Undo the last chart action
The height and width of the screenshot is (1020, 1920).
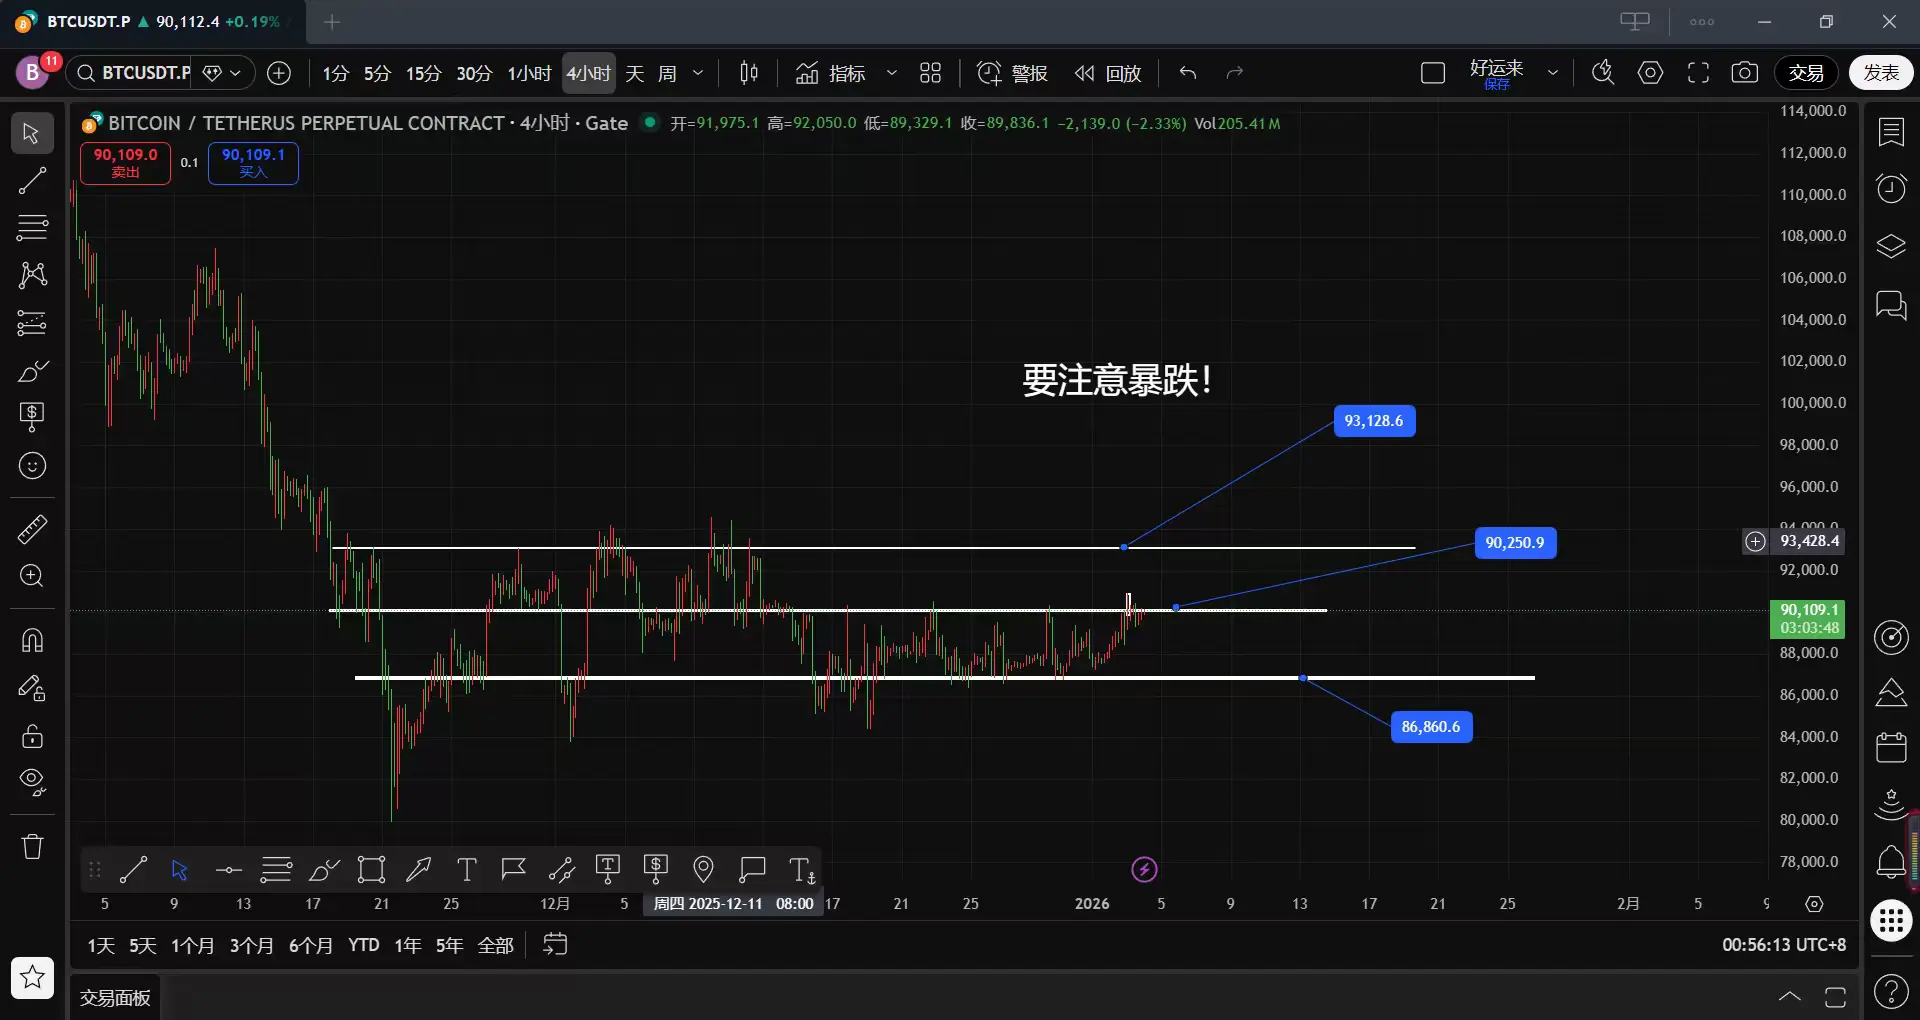click(1188, 73)
